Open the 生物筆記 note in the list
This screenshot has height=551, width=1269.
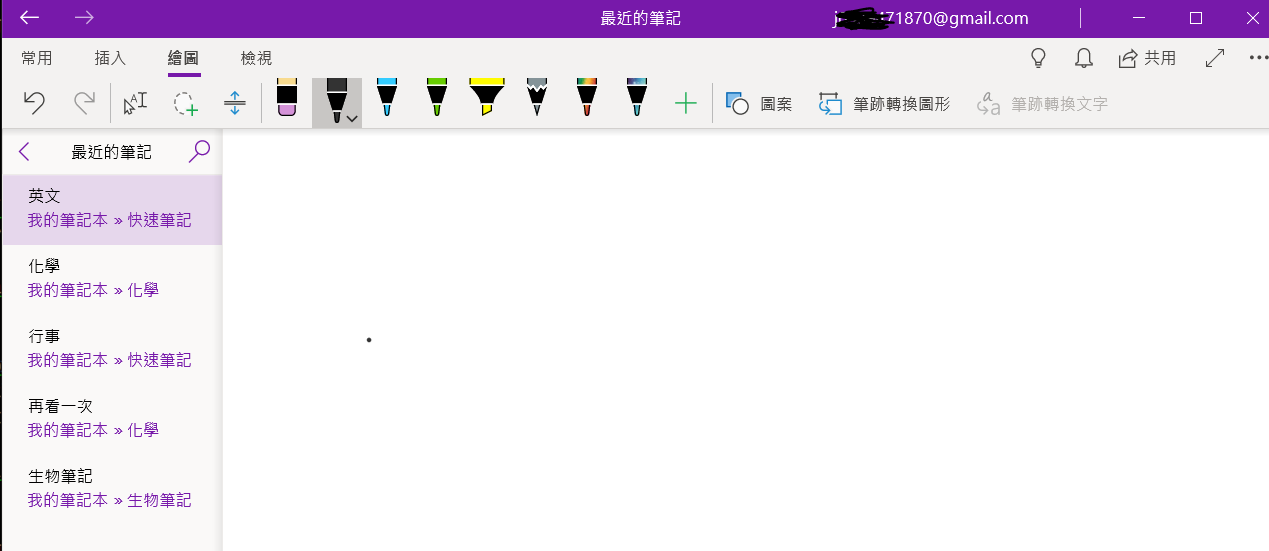click(x=110, y=488)
